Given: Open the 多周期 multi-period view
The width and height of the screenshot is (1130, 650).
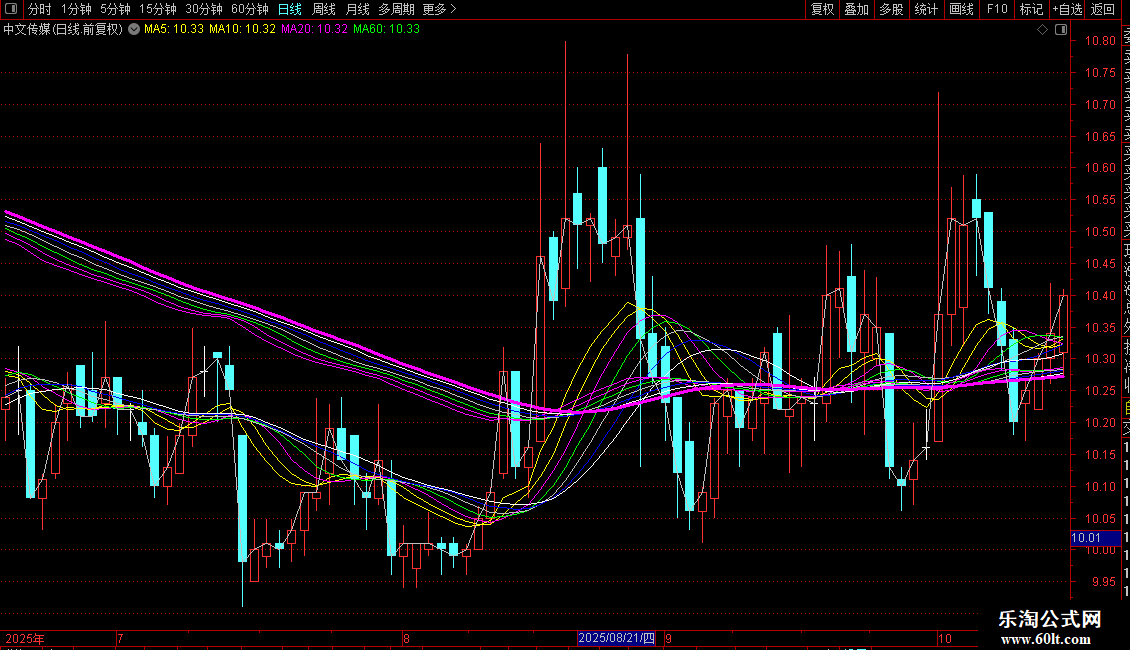Looking at the screenshot, I should click(396, 9).
